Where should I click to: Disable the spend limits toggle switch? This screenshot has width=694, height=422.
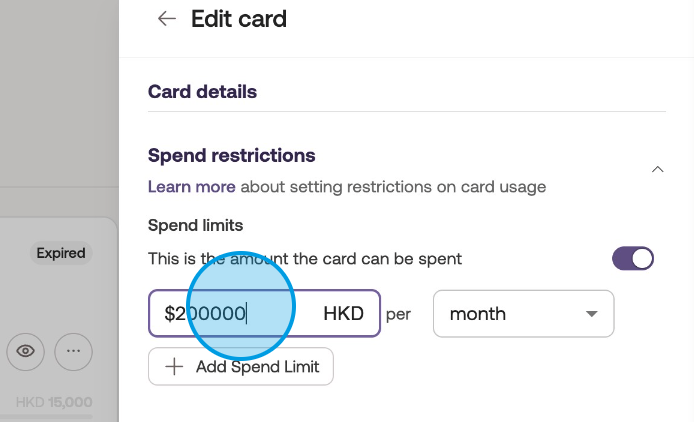(633, 259)
